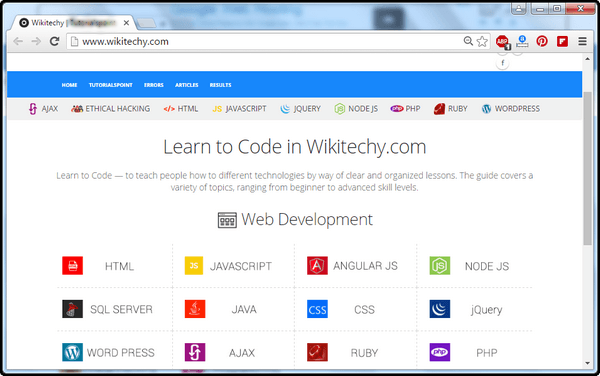Click the Facebook circle icon near top
Viewport: 600px width, 376px height.
click(x=502, y=63)
